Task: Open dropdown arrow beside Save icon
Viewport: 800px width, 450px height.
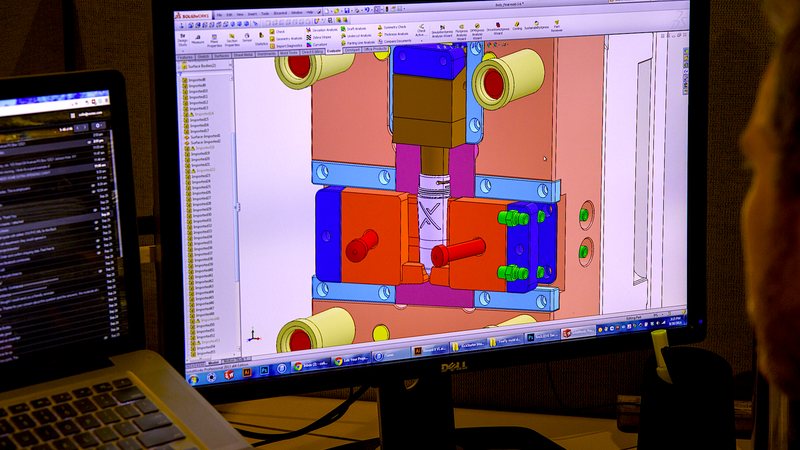Action: point(352,11)
